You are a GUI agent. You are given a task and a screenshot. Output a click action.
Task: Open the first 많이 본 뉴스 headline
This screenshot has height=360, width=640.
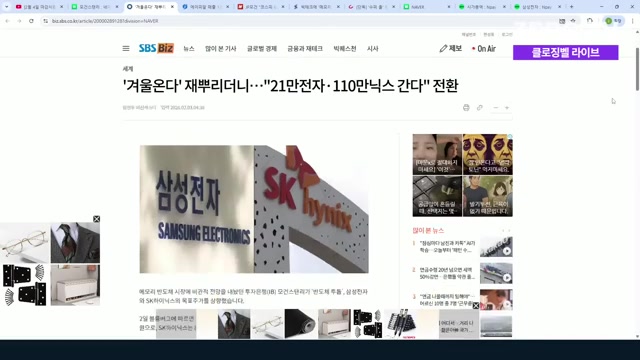(x=447, y=247)
